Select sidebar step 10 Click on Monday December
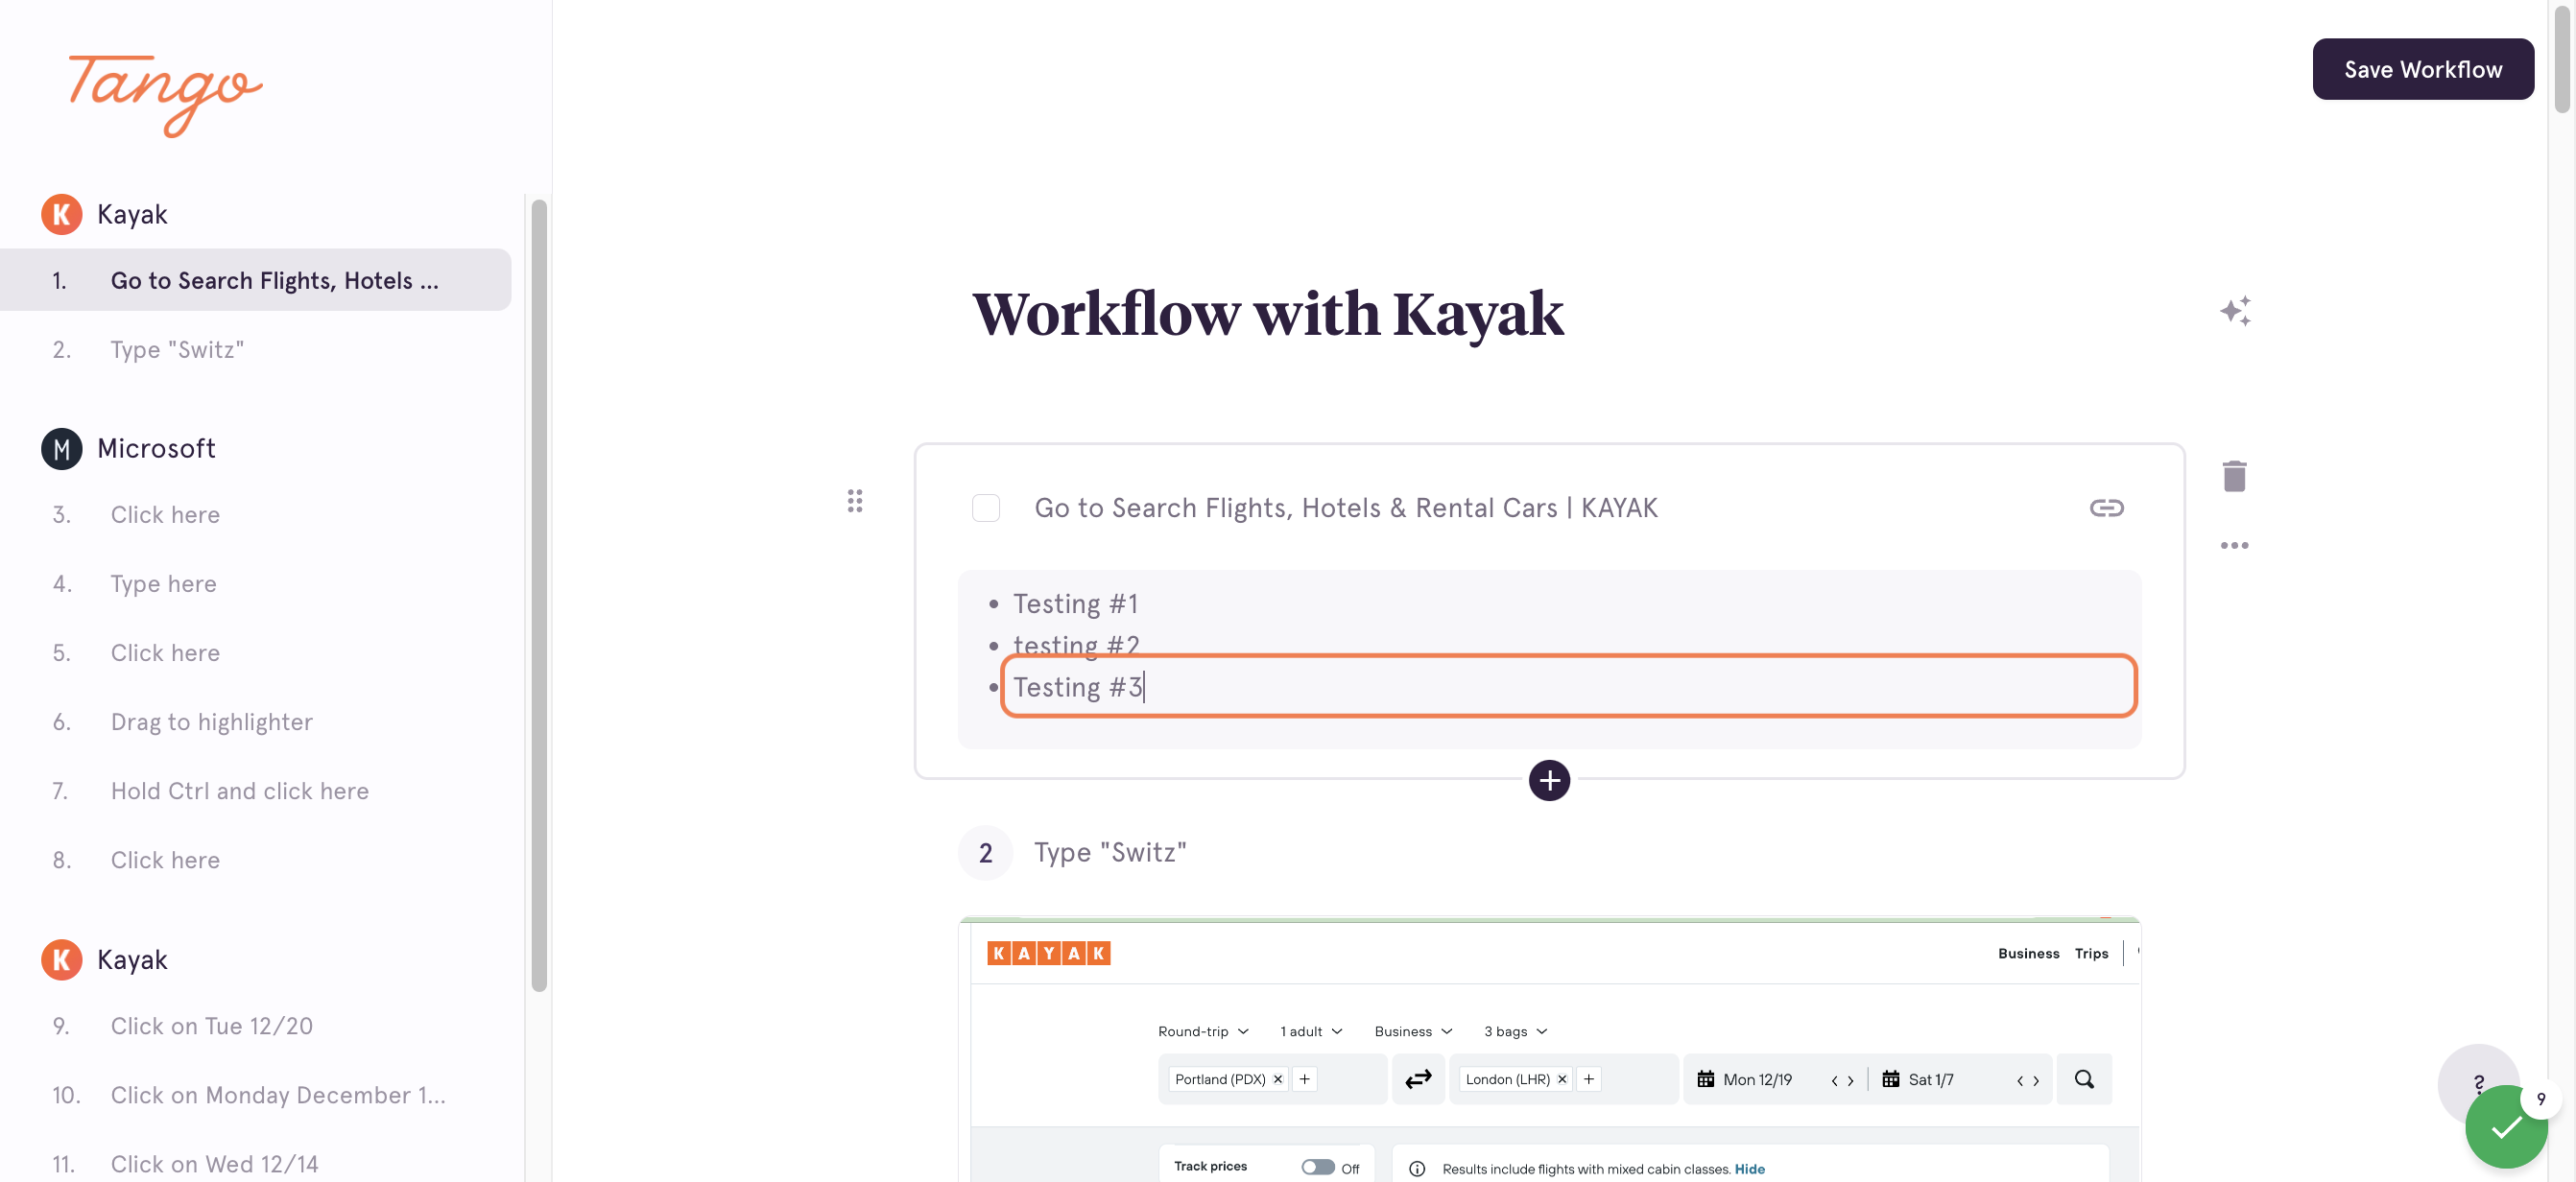This screenshot has height=1182, width=2576. [255, 1094]
